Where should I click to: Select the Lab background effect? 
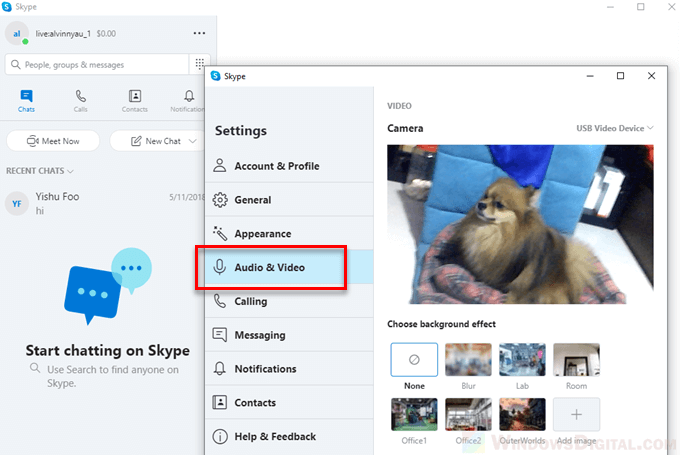tap(522, 360)
